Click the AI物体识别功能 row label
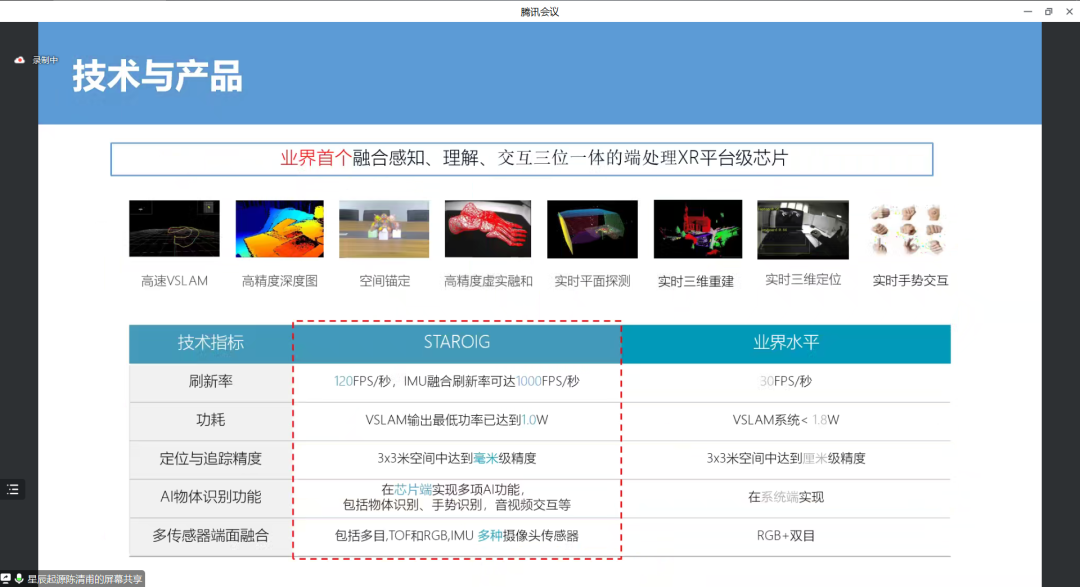 coord(211,497)
